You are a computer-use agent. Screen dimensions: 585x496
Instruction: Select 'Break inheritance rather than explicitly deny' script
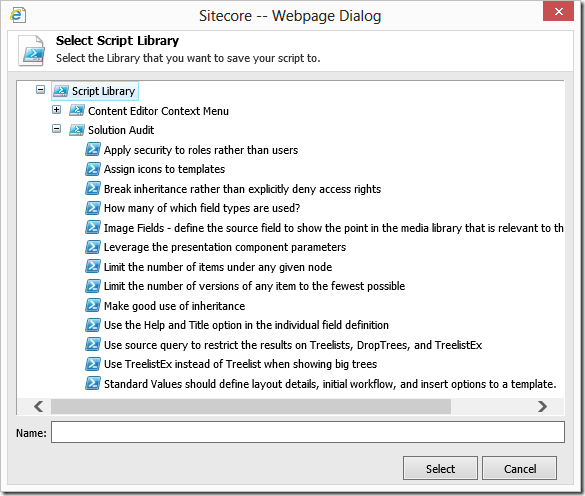point(242,189)
